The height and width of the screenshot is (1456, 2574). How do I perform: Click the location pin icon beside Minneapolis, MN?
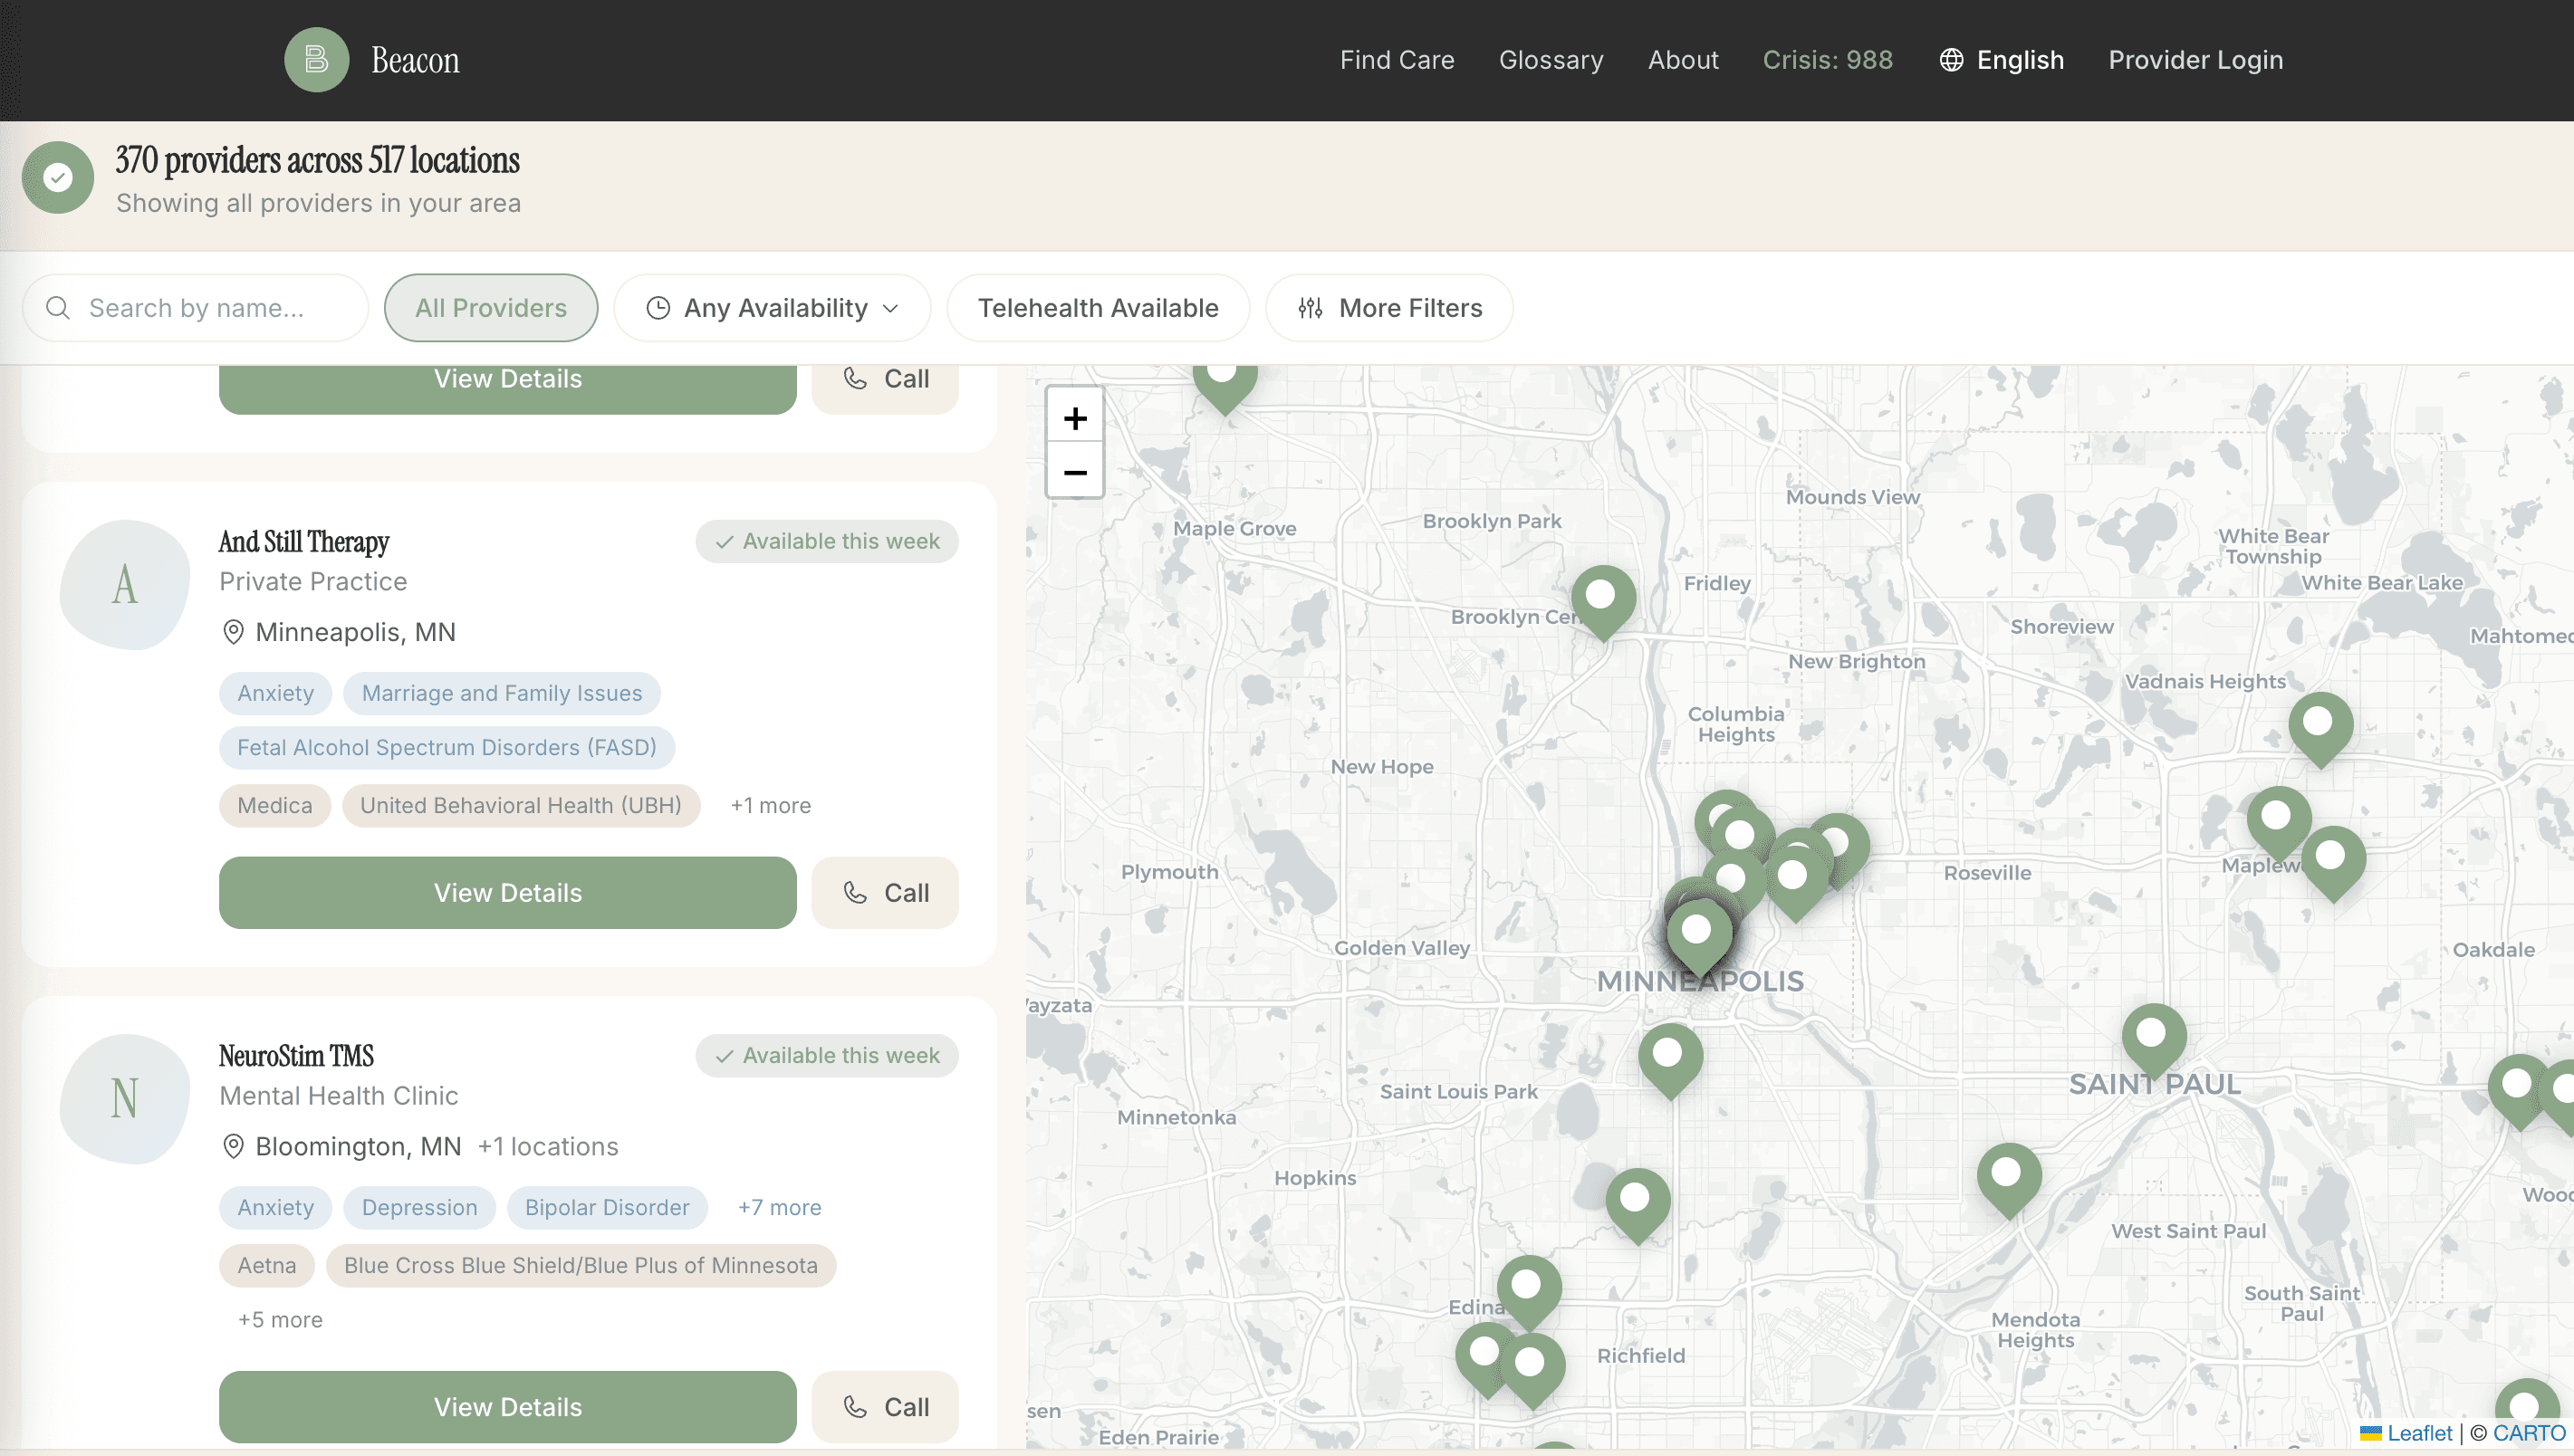point(233,632)
